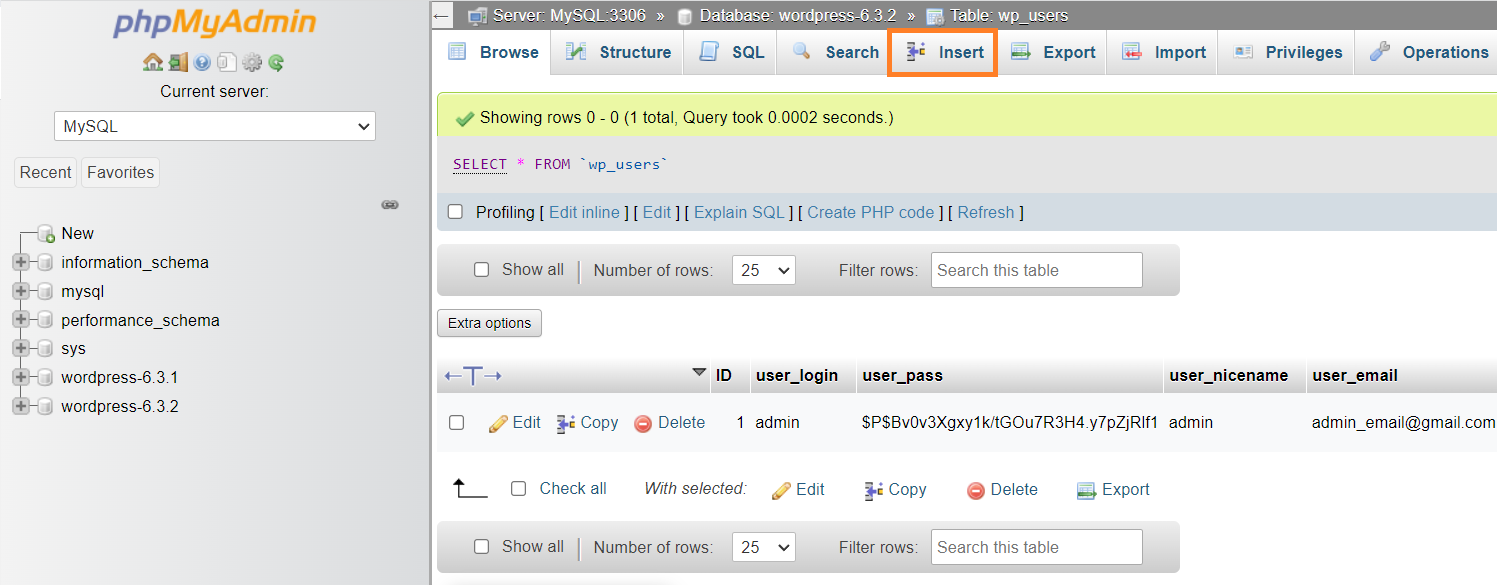
Task: Enable the Profiling checkbox
Action: [456, 212]
